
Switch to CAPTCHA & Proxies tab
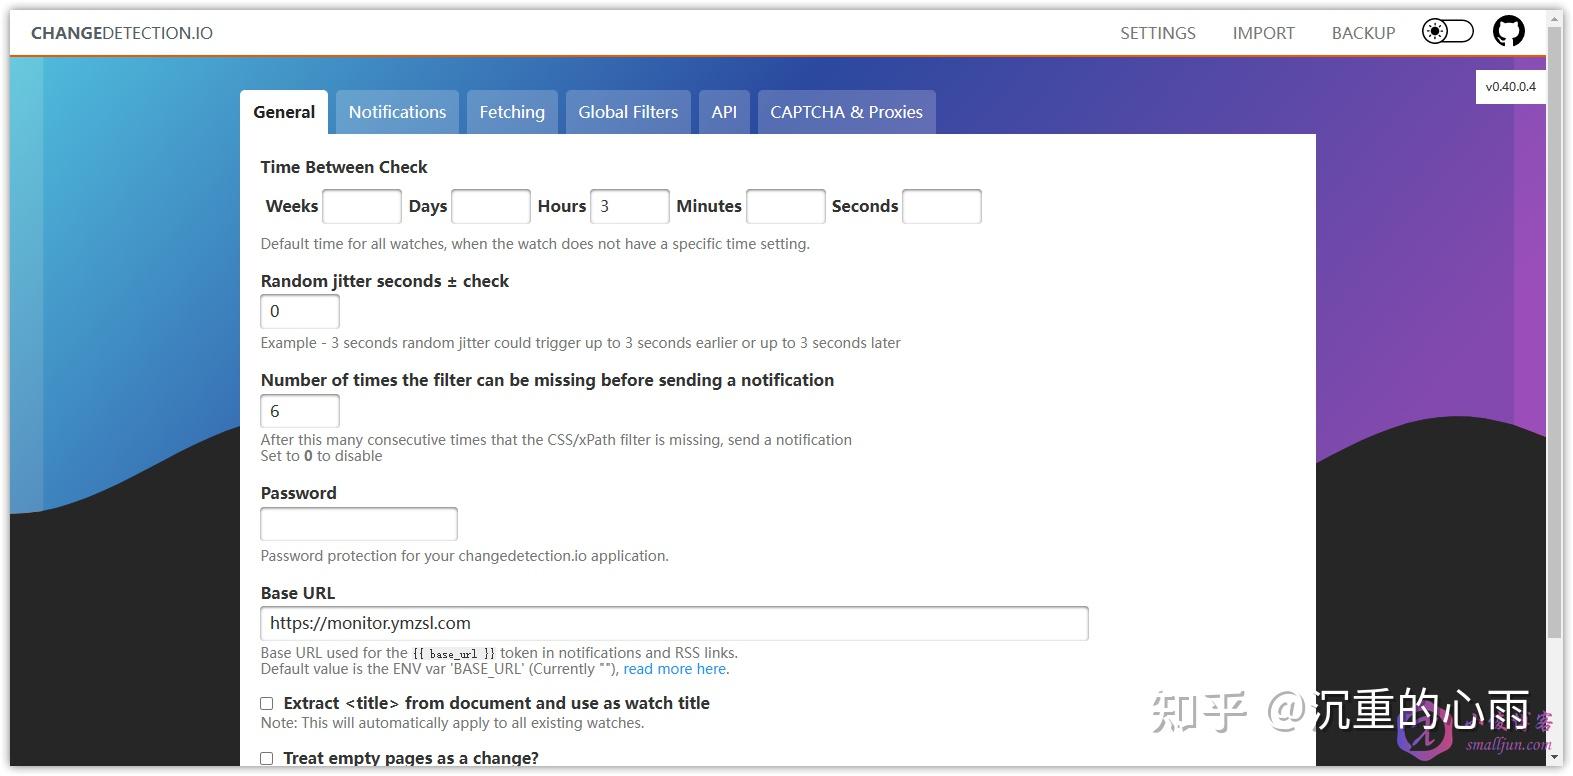coord(846,112)
